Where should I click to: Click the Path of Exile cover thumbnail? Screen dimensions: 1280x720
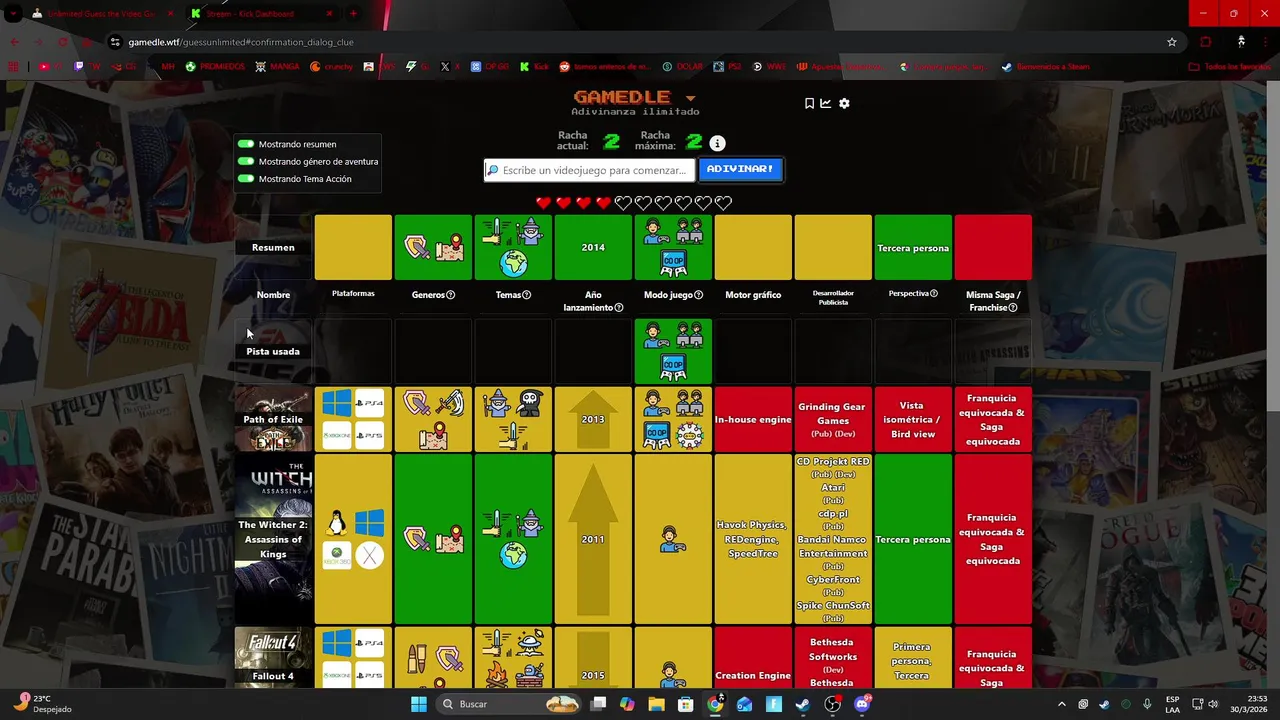273,419
